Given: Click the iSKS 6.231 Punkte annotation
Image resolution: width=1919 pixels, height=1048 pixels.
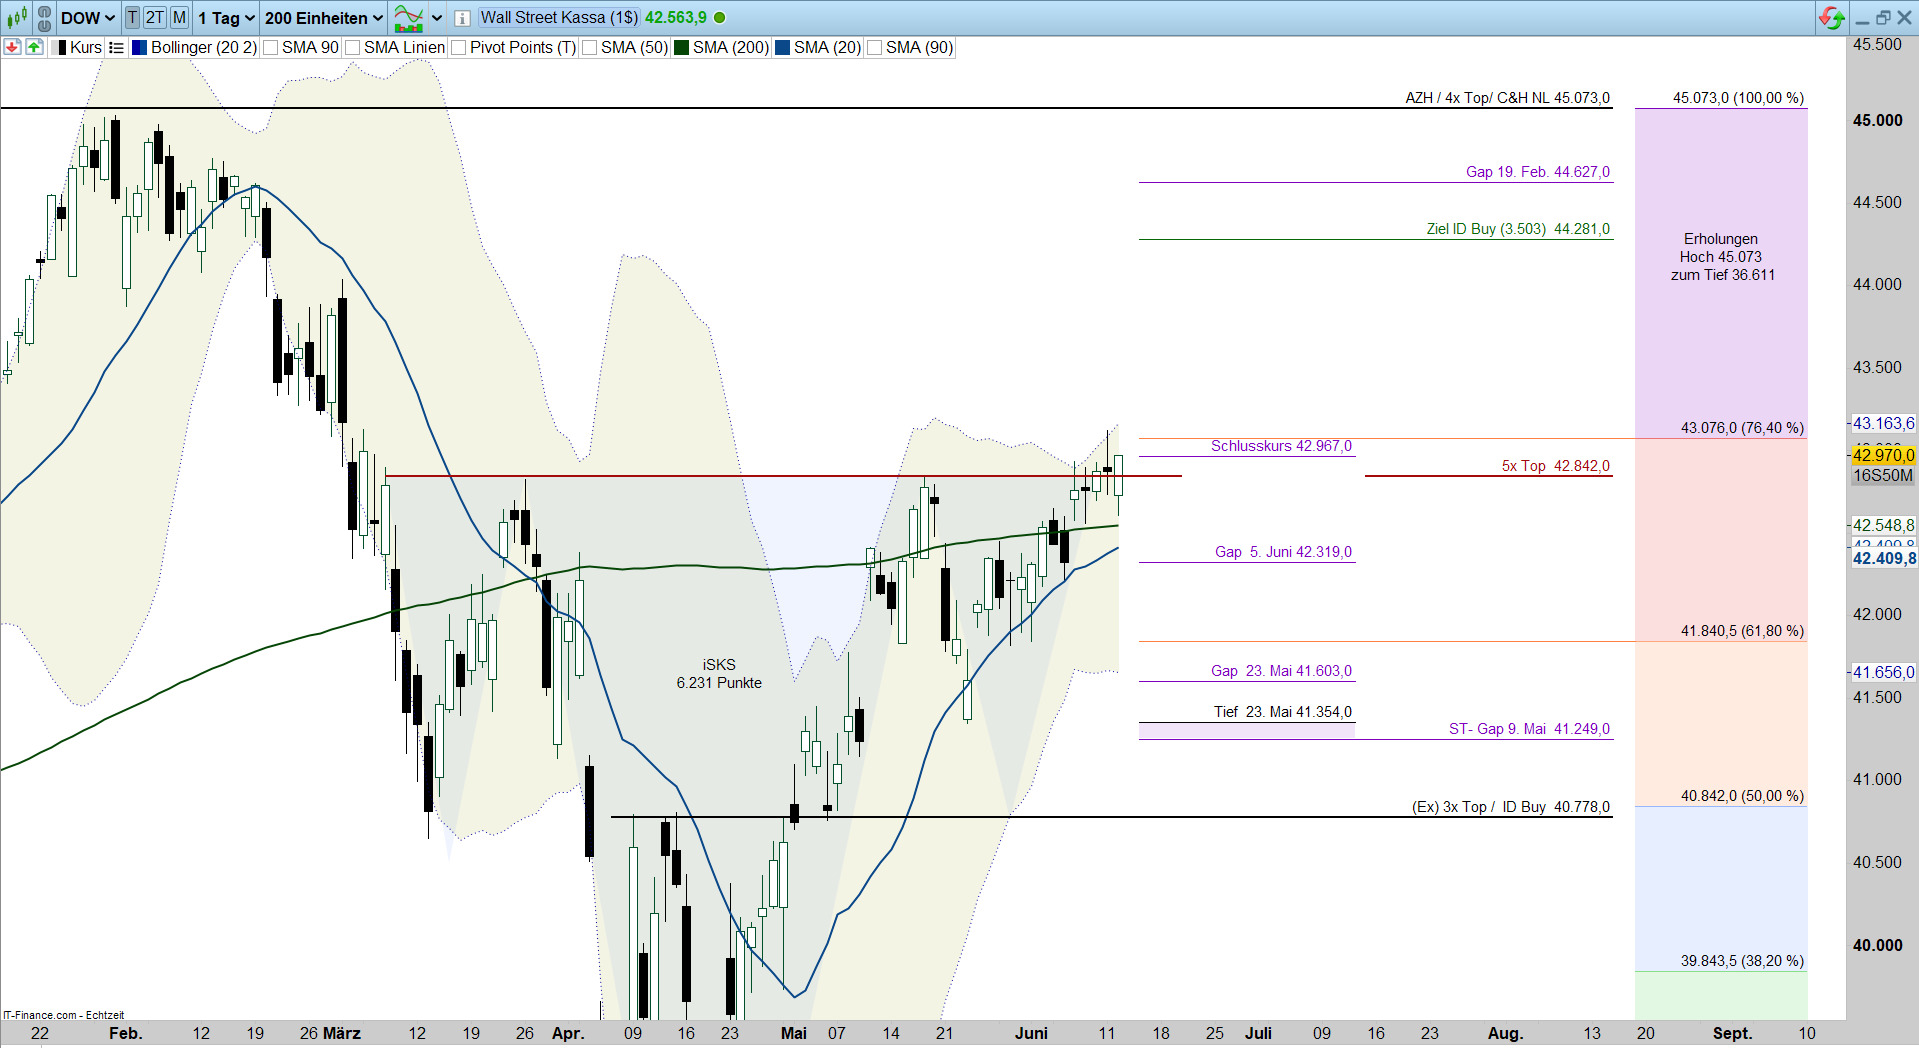Looking at the screenshot, I should (719, 674).
